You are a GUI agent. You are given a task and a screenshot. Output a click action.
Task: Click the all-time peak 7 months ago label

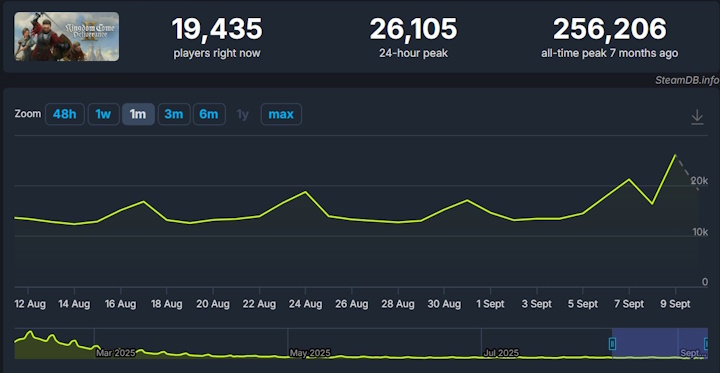[609, 53]
